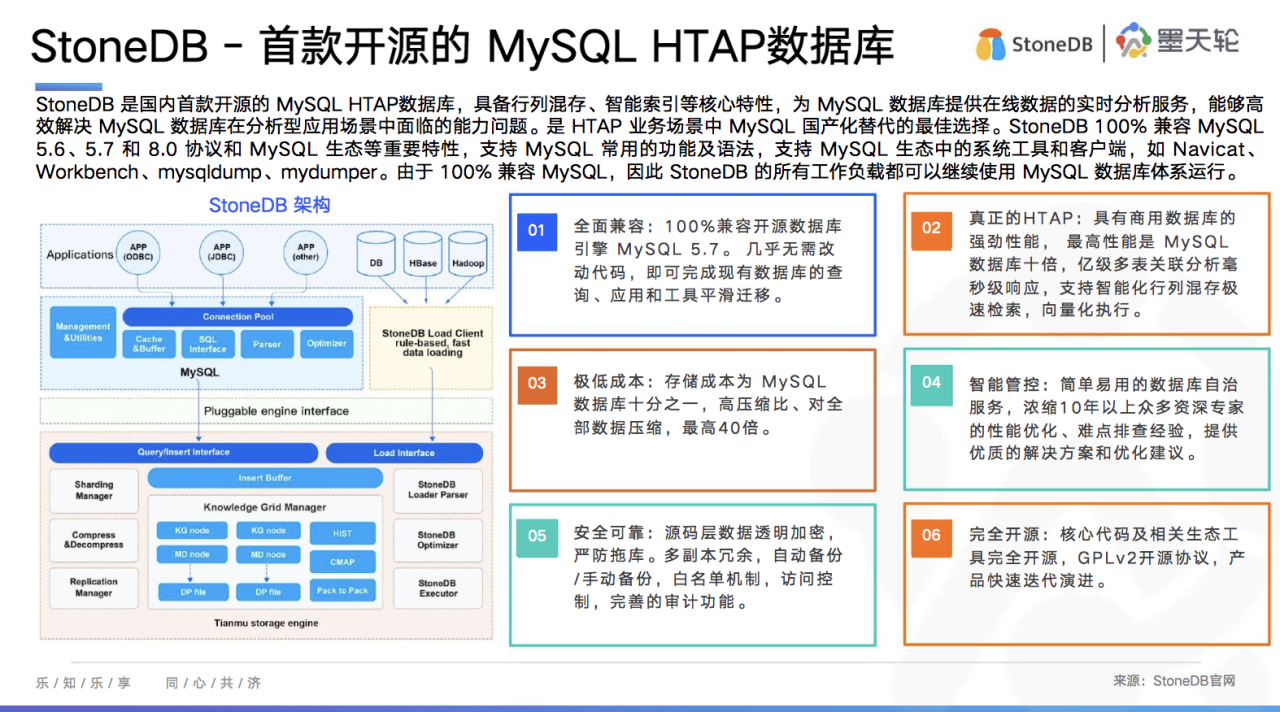Click the teal 04 number badge
The image size is (1280, 712).
[x=931, y=383]
